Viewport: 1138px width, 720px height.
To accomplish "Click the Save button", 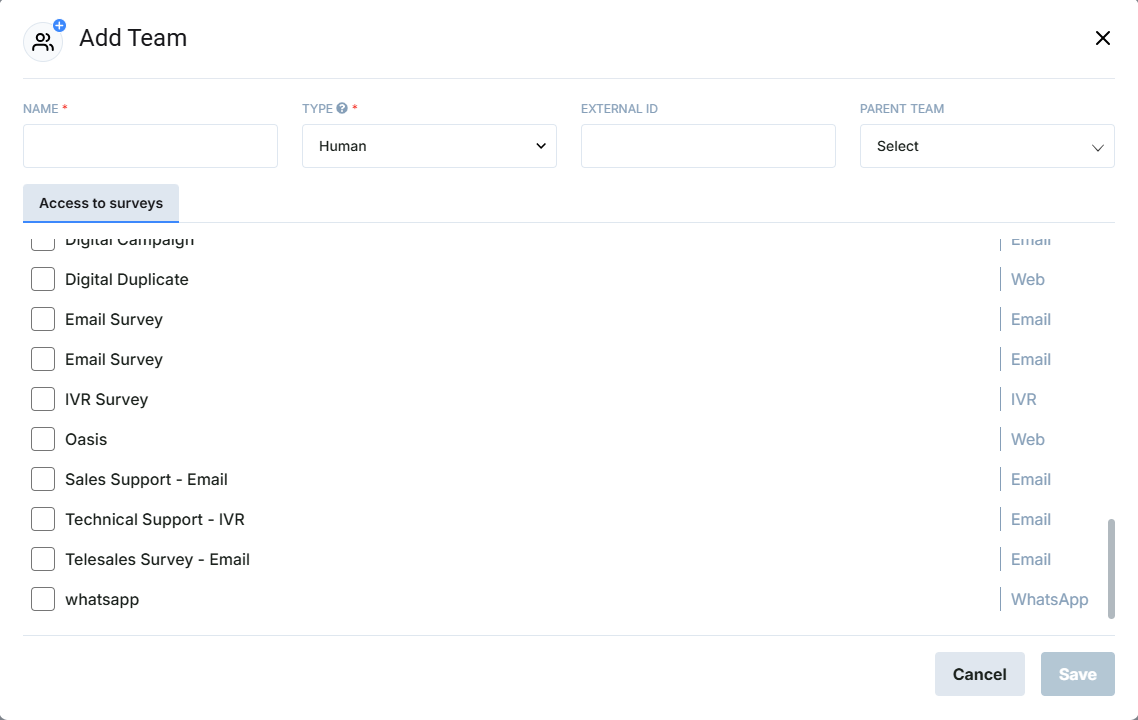I will click(1077, 674).
